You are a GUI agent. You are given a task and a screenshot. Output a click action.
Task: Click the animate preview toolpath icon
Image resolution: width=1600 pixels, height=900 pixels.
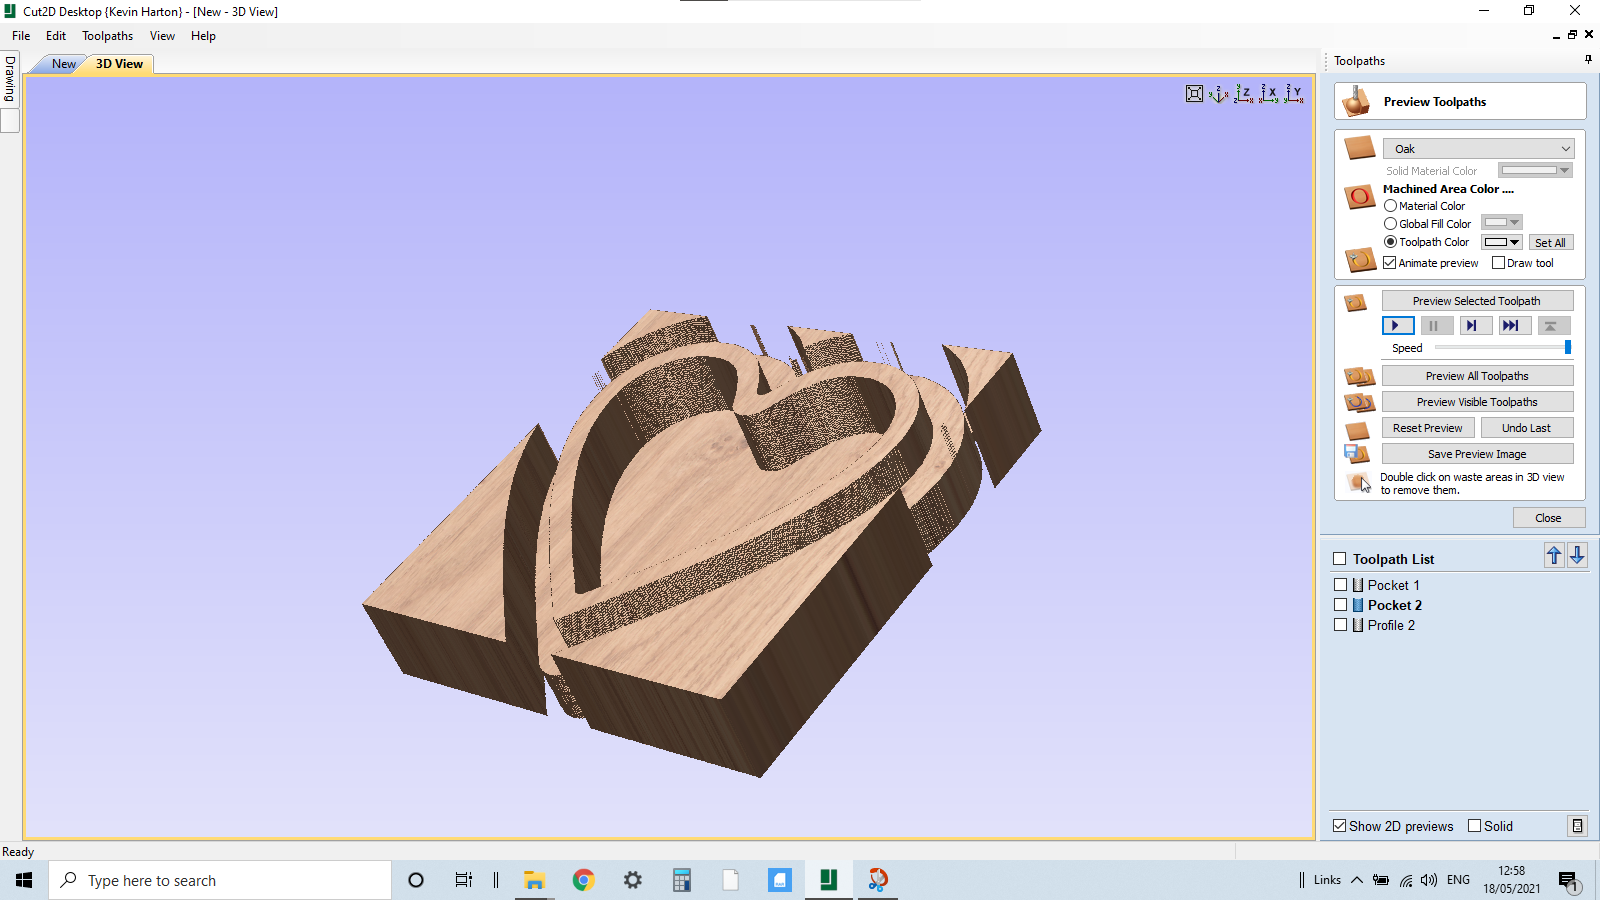click(x=1360, y=261)
